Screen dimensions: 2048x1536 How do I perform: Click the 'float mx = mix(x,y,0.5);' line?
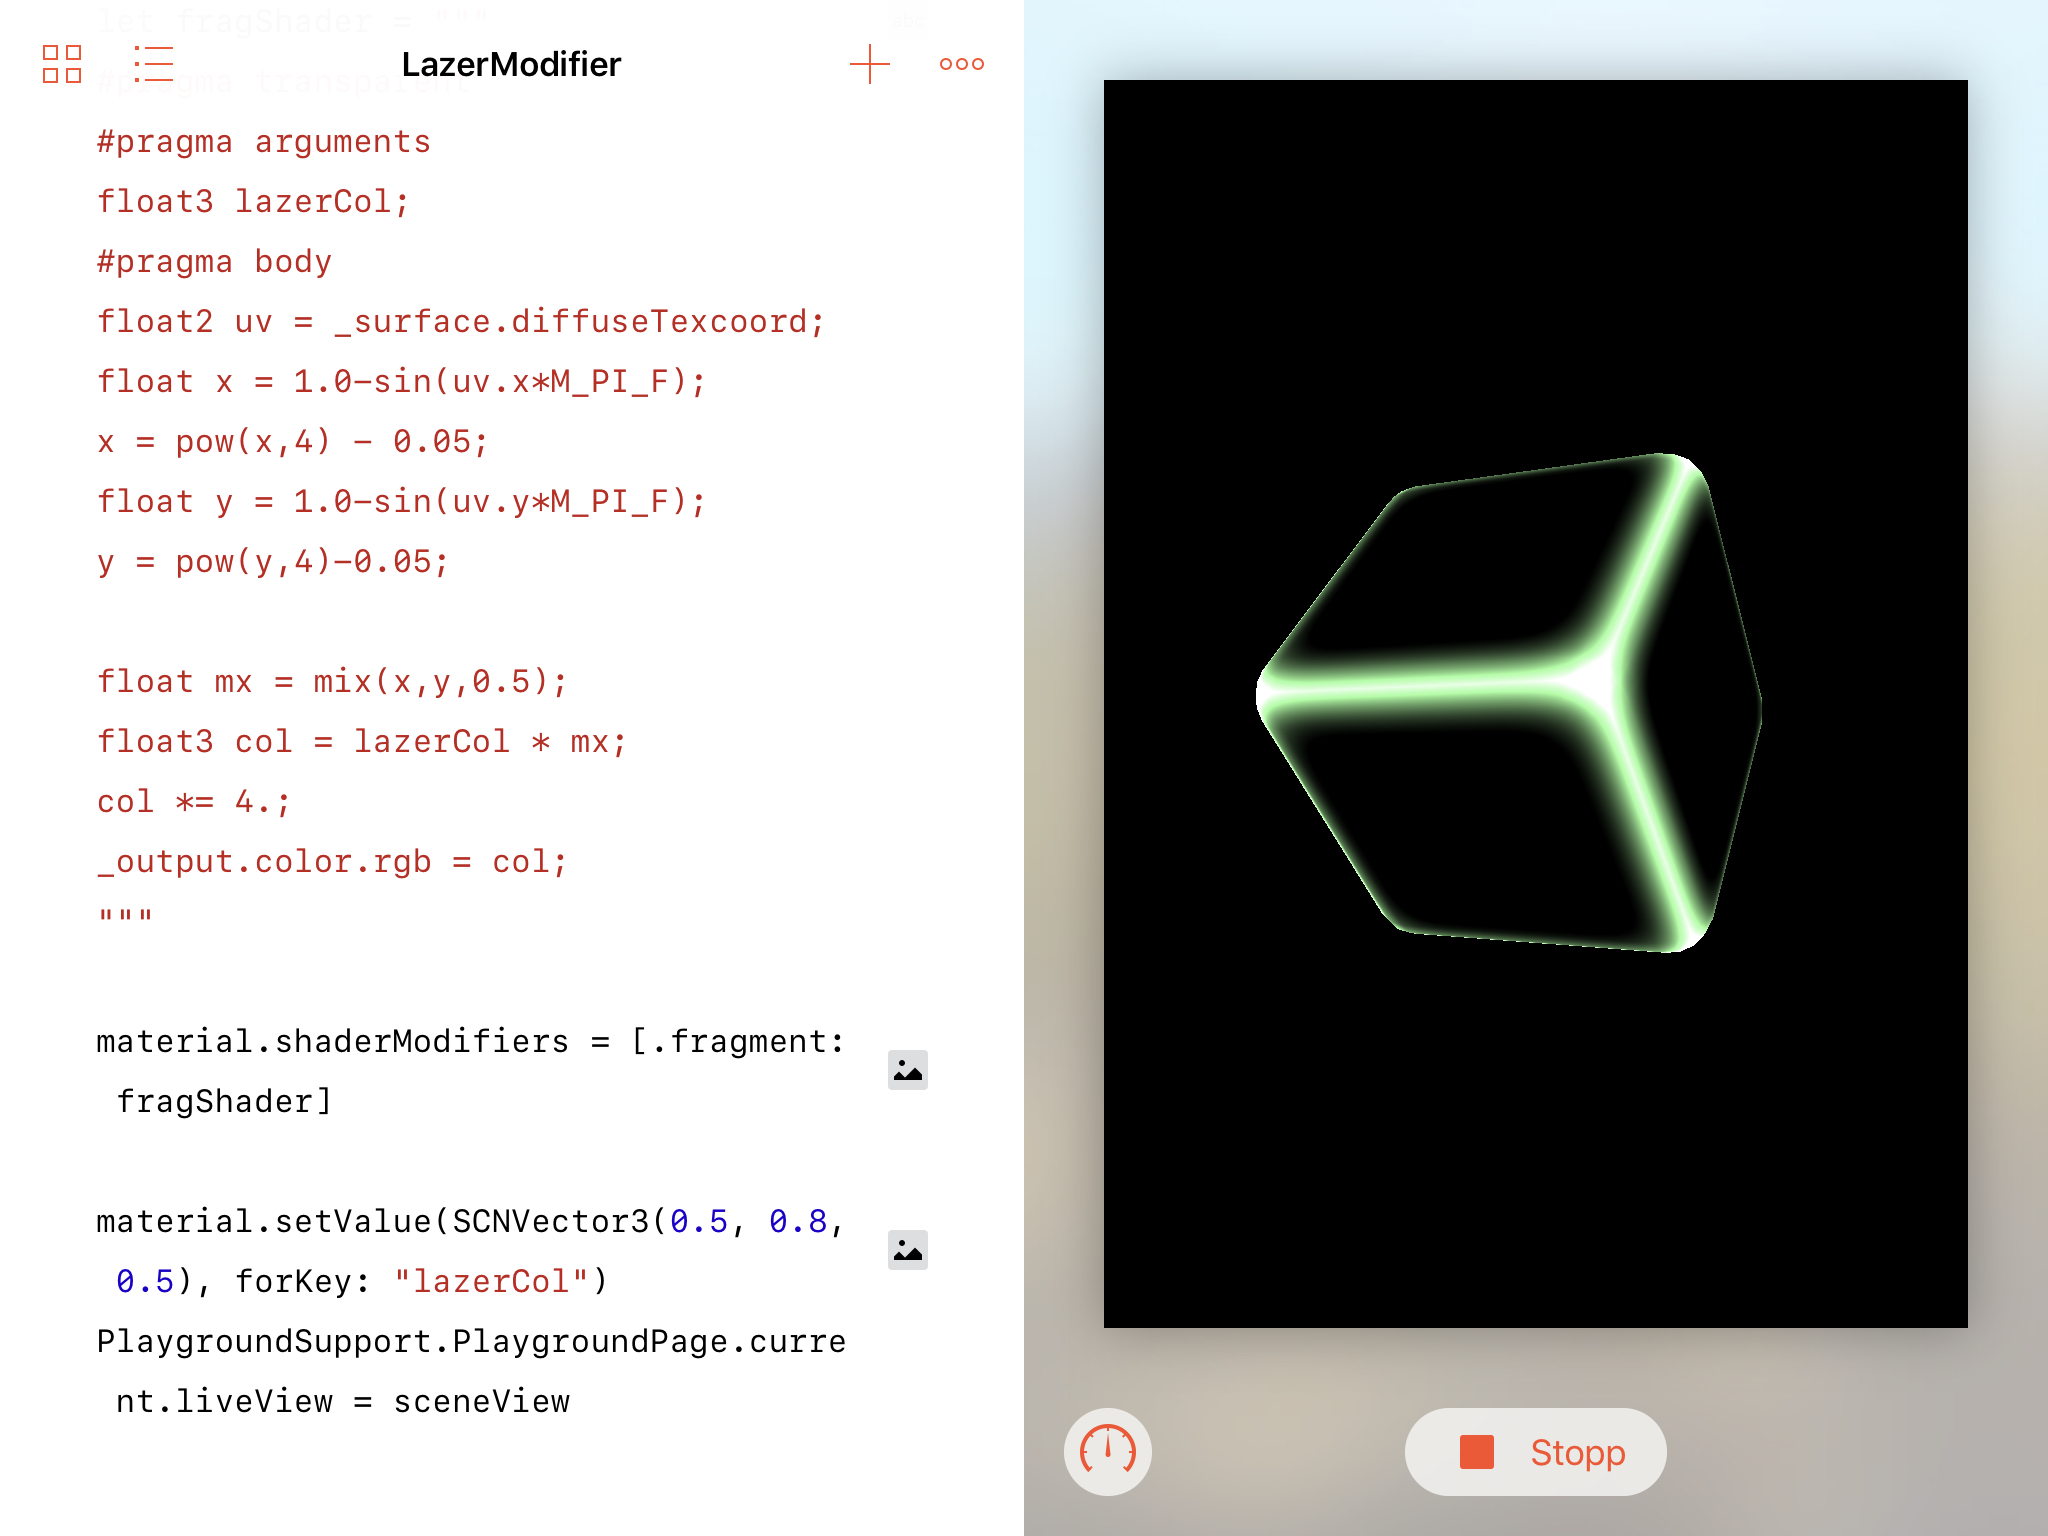(333, 682)
